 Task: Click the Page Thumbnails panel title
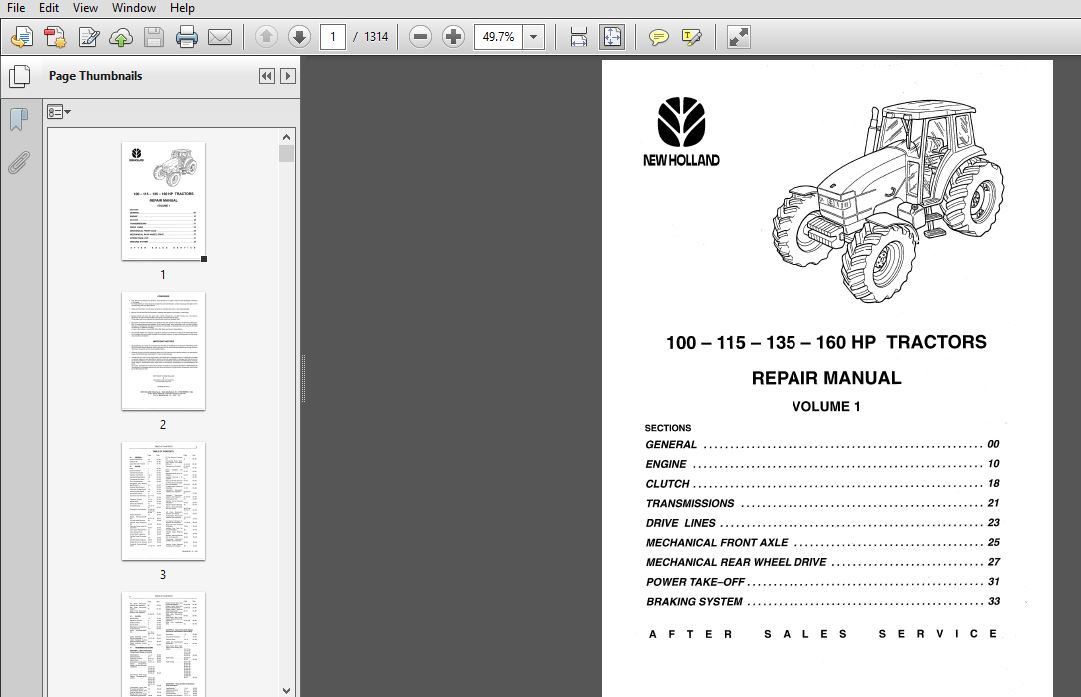pos(95,76)
